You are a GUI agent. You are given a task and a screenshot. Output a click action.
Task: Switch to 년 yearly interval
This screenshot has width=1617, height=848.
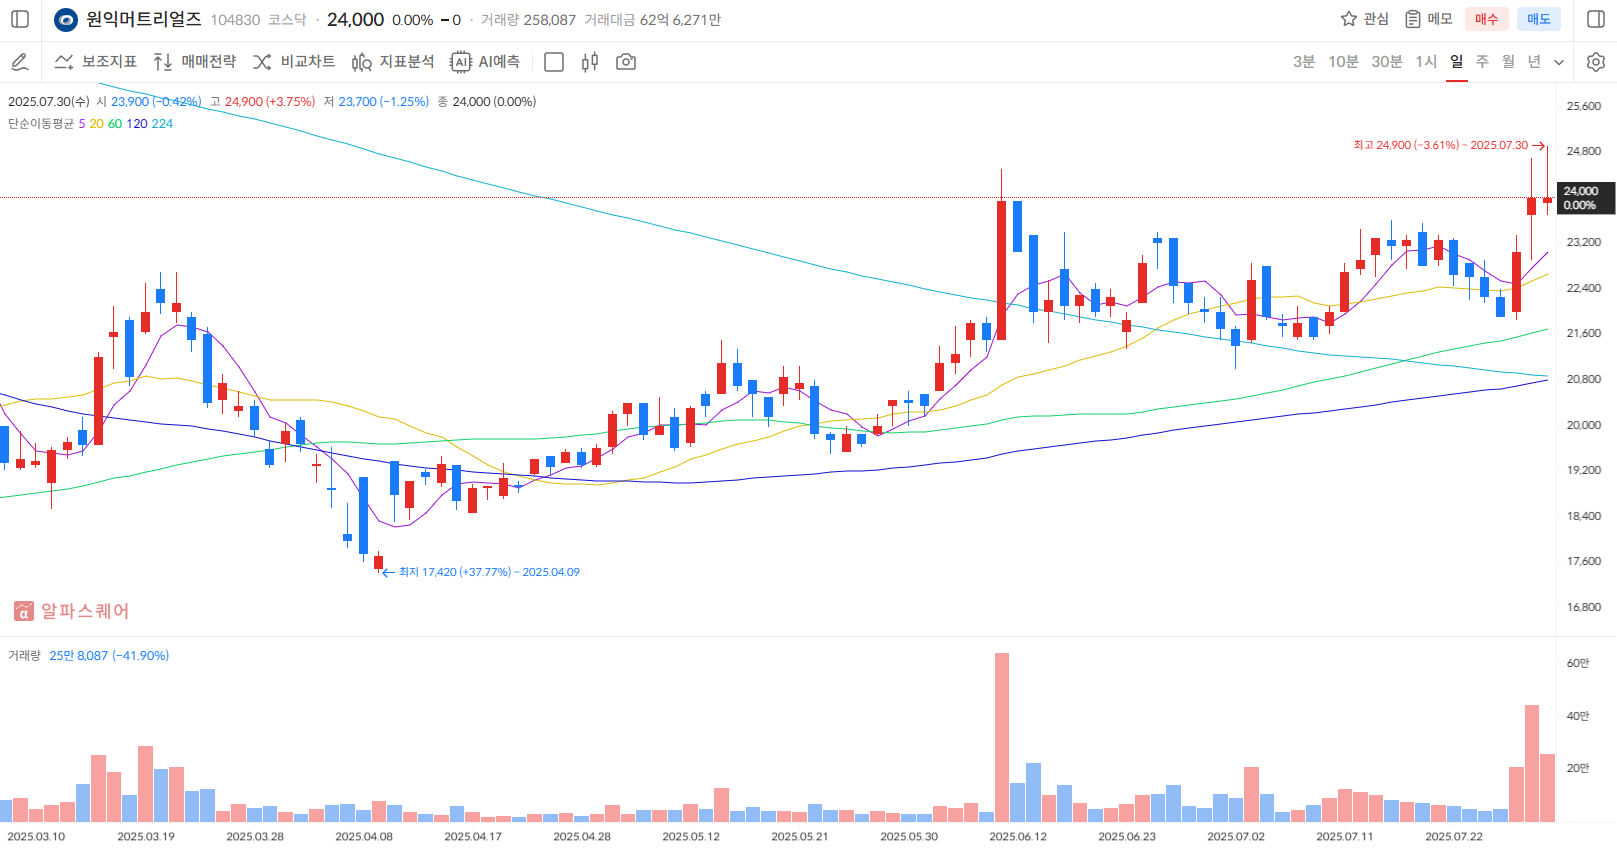click(x=1534, y=62)
